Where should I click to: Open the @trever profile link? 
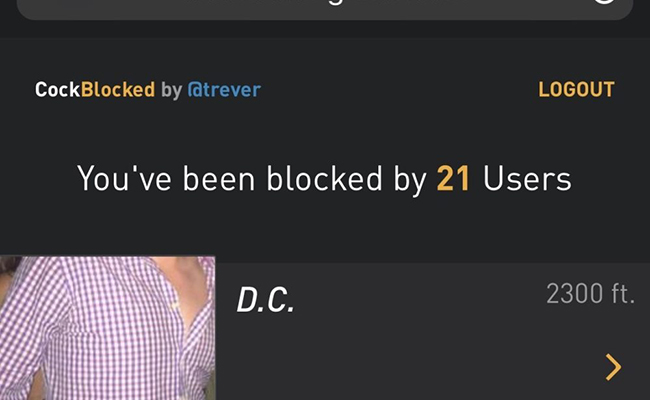[x=224, y=90]
